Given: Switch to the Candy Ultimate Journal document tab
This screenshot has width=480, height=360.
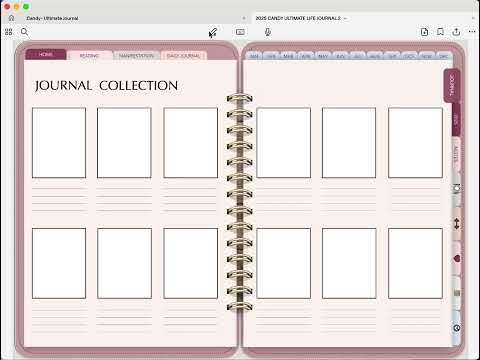Looking at the screenshot, I should pyautogui.click(x=127, y=18).
